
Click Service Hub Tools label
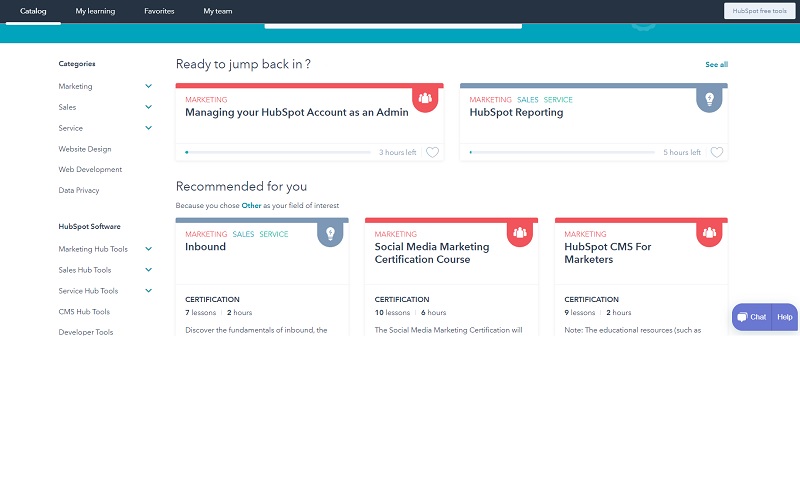(x=88, y=291)
